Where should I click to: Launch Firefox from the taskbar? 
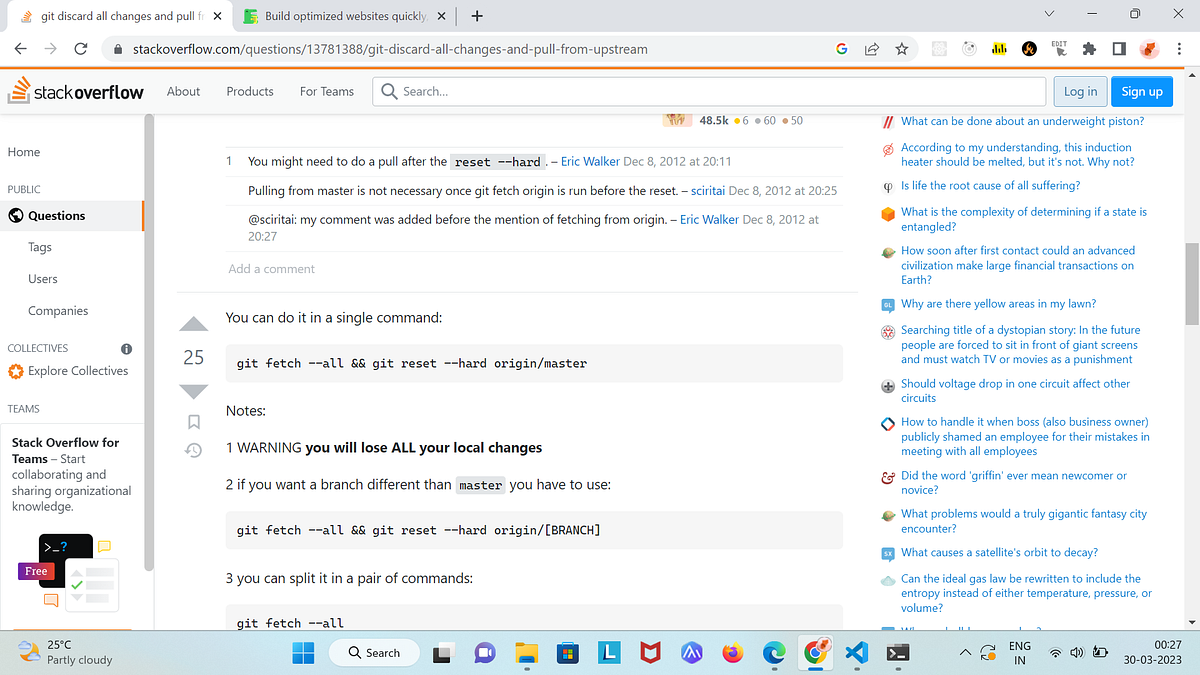pyautogui.click(x=733, y=653)
